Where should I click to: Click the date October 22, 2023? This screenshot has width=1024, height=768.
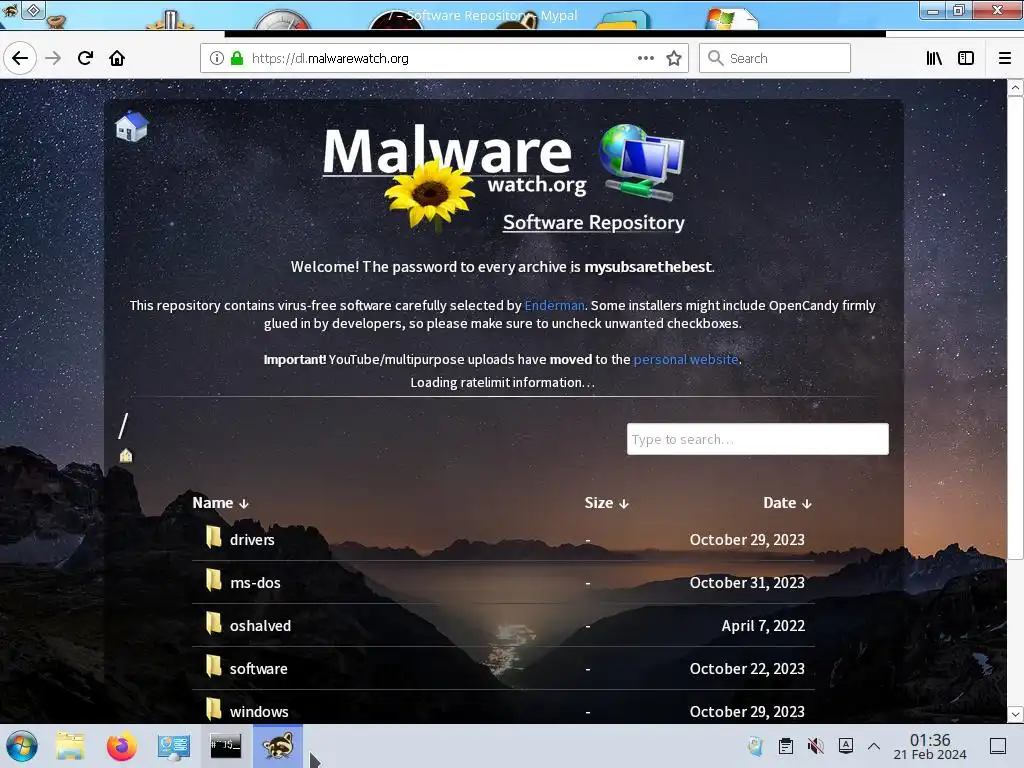[747, 669]
